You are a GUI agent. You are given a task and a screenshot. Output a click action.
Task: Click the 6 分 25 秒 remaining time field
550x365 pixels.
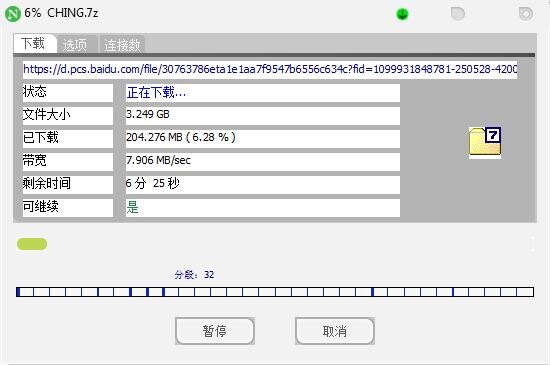click(x=263, y=184)
